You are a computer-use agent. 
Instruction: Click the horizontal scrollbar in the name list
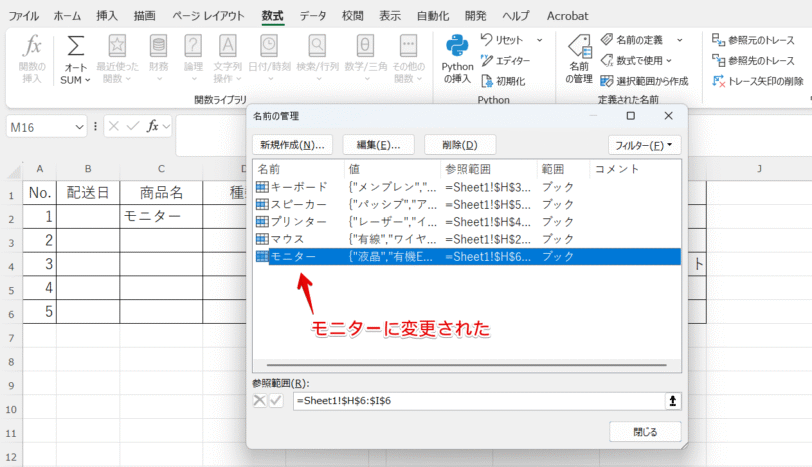[x=467, y=365]
